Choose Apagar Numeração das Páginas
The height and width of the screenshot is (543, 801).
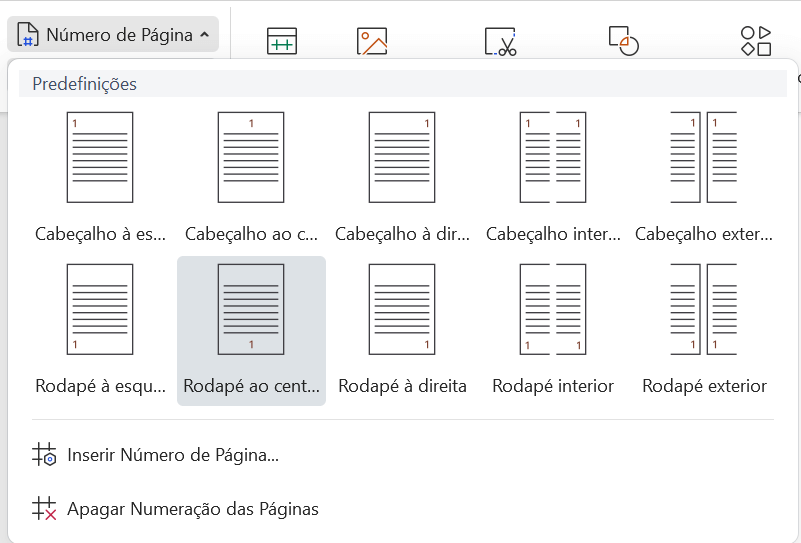pyautogui.click(x=175, y=509)
